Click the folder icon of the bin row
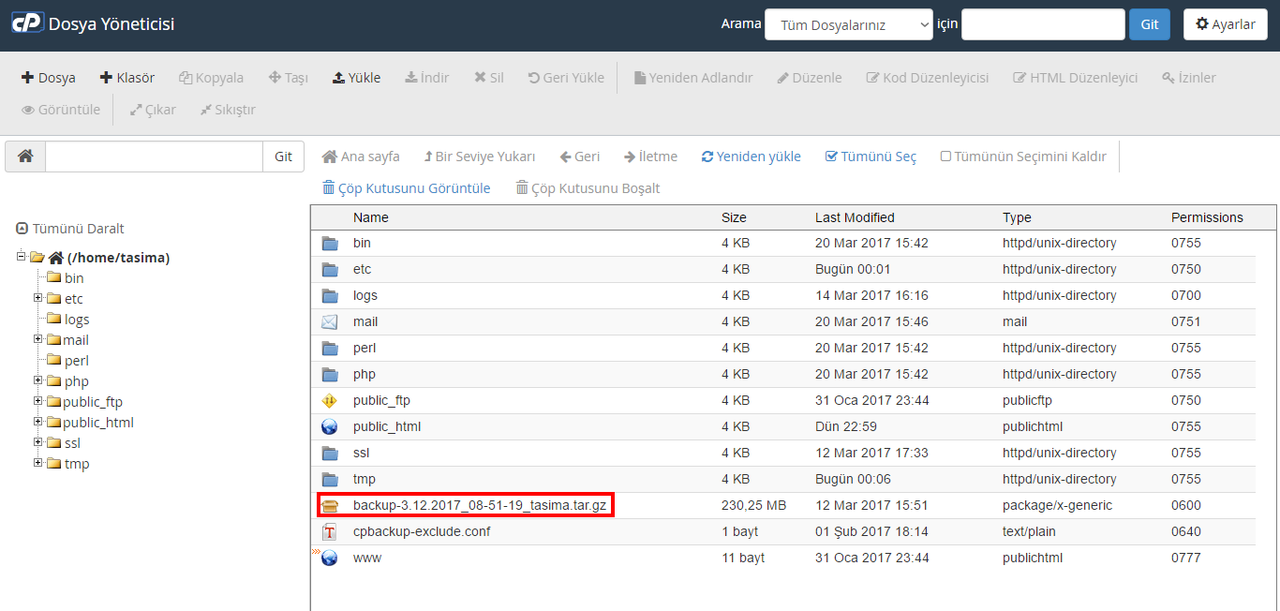The image size is (1280, 611). (x=330, y=243)
